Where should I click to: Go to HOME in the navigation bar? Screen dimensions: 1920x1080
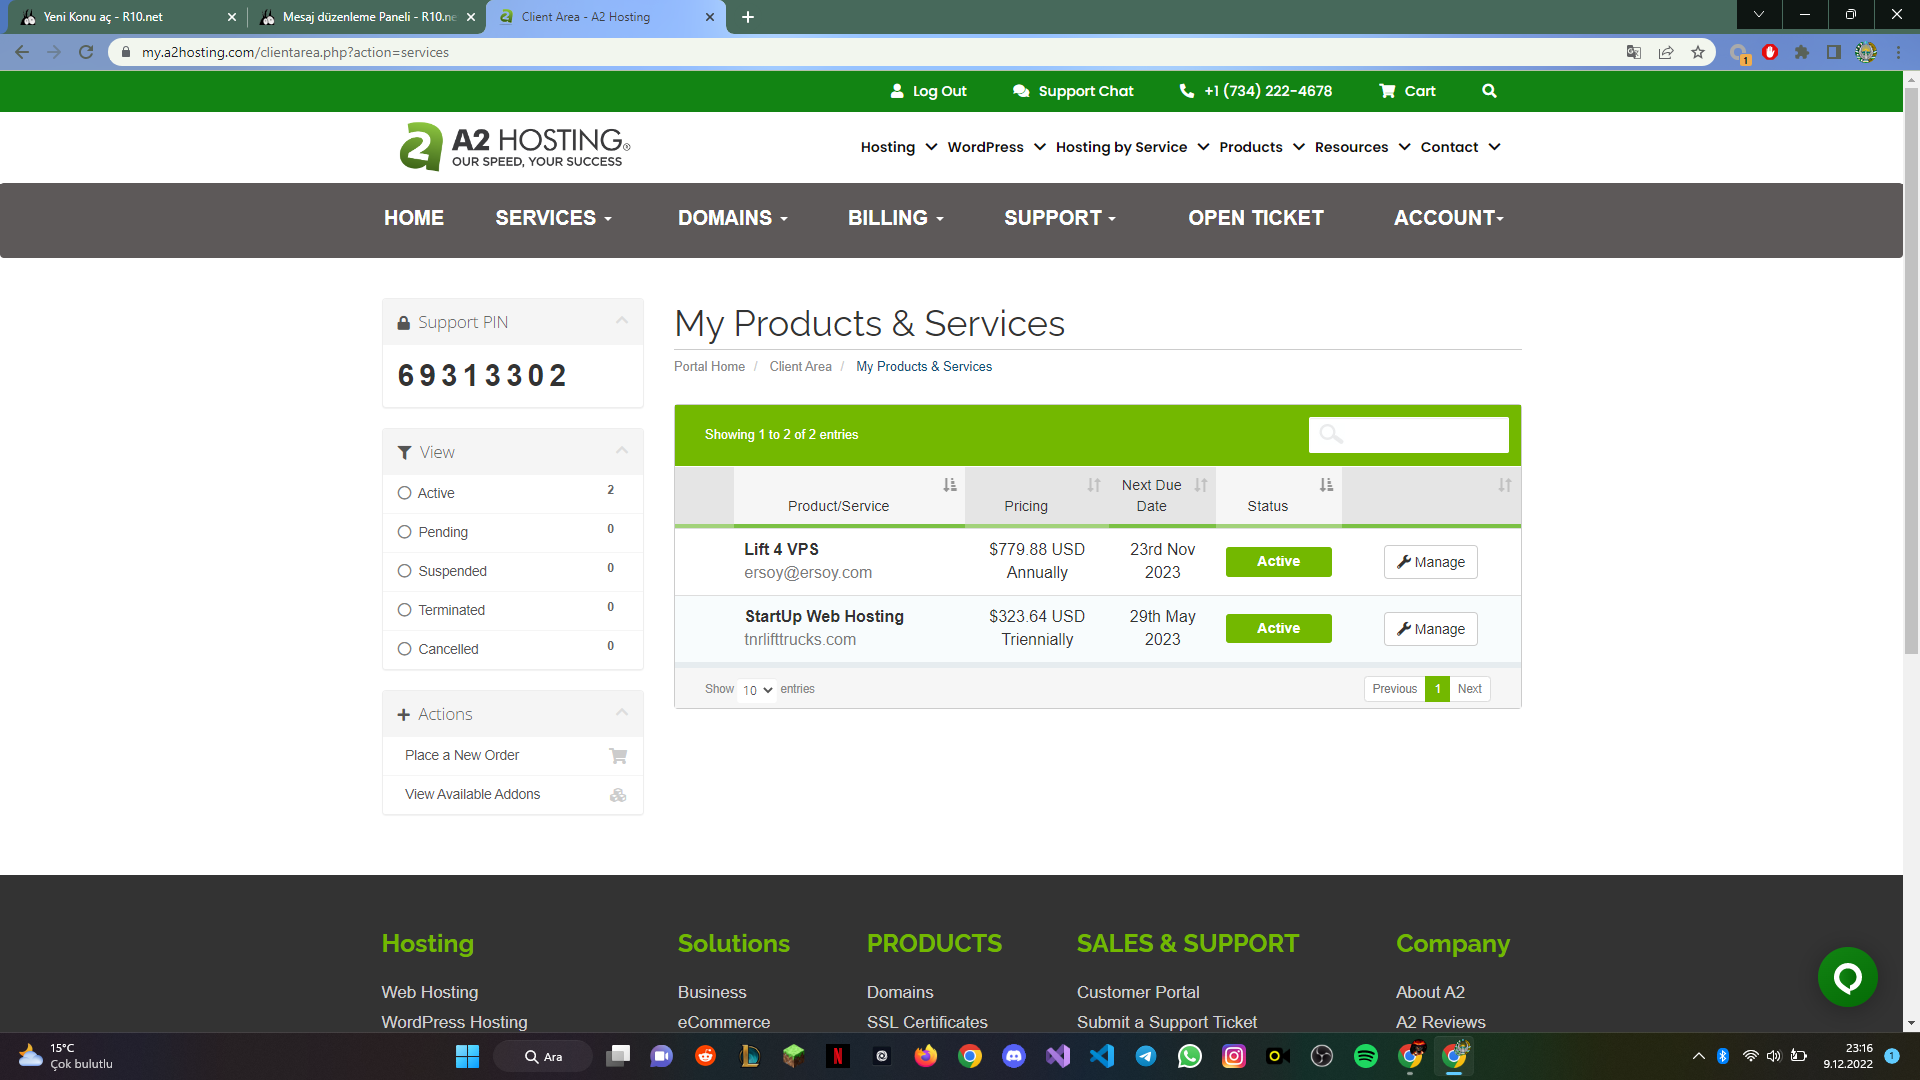pos(414,218)
